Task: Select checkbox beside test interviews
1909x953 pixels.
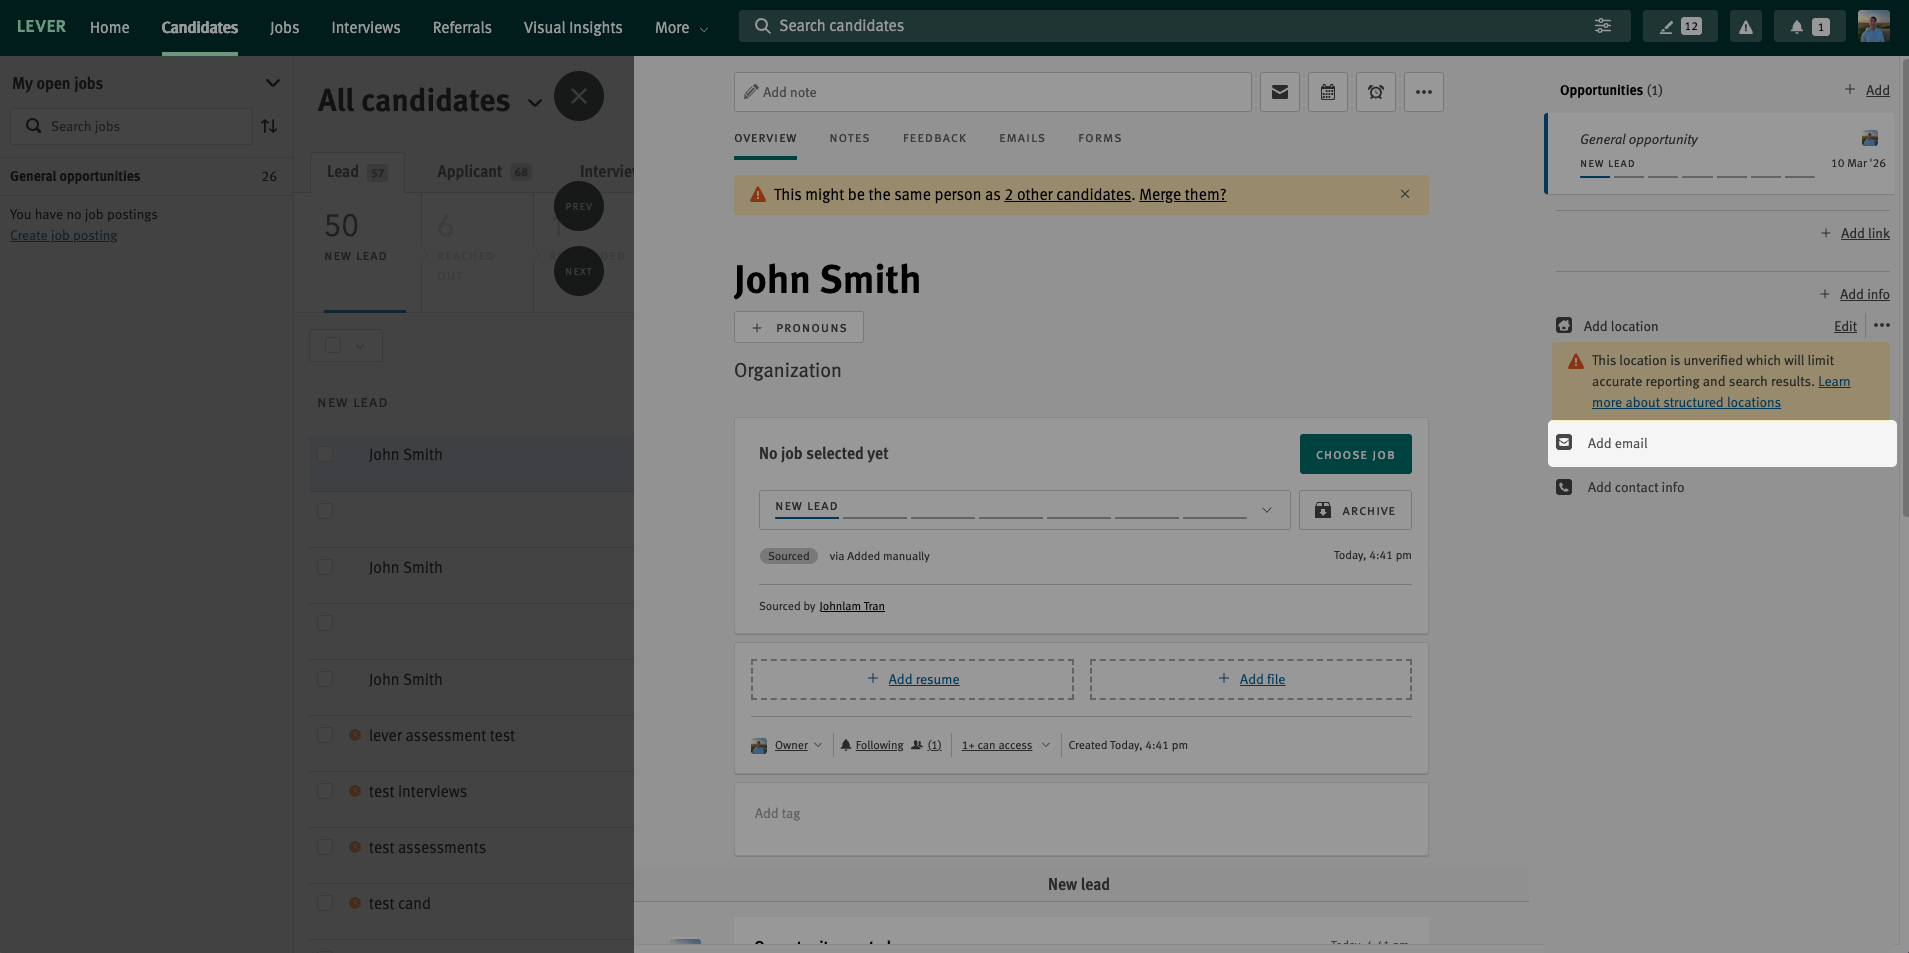Action: click(325, 792)
